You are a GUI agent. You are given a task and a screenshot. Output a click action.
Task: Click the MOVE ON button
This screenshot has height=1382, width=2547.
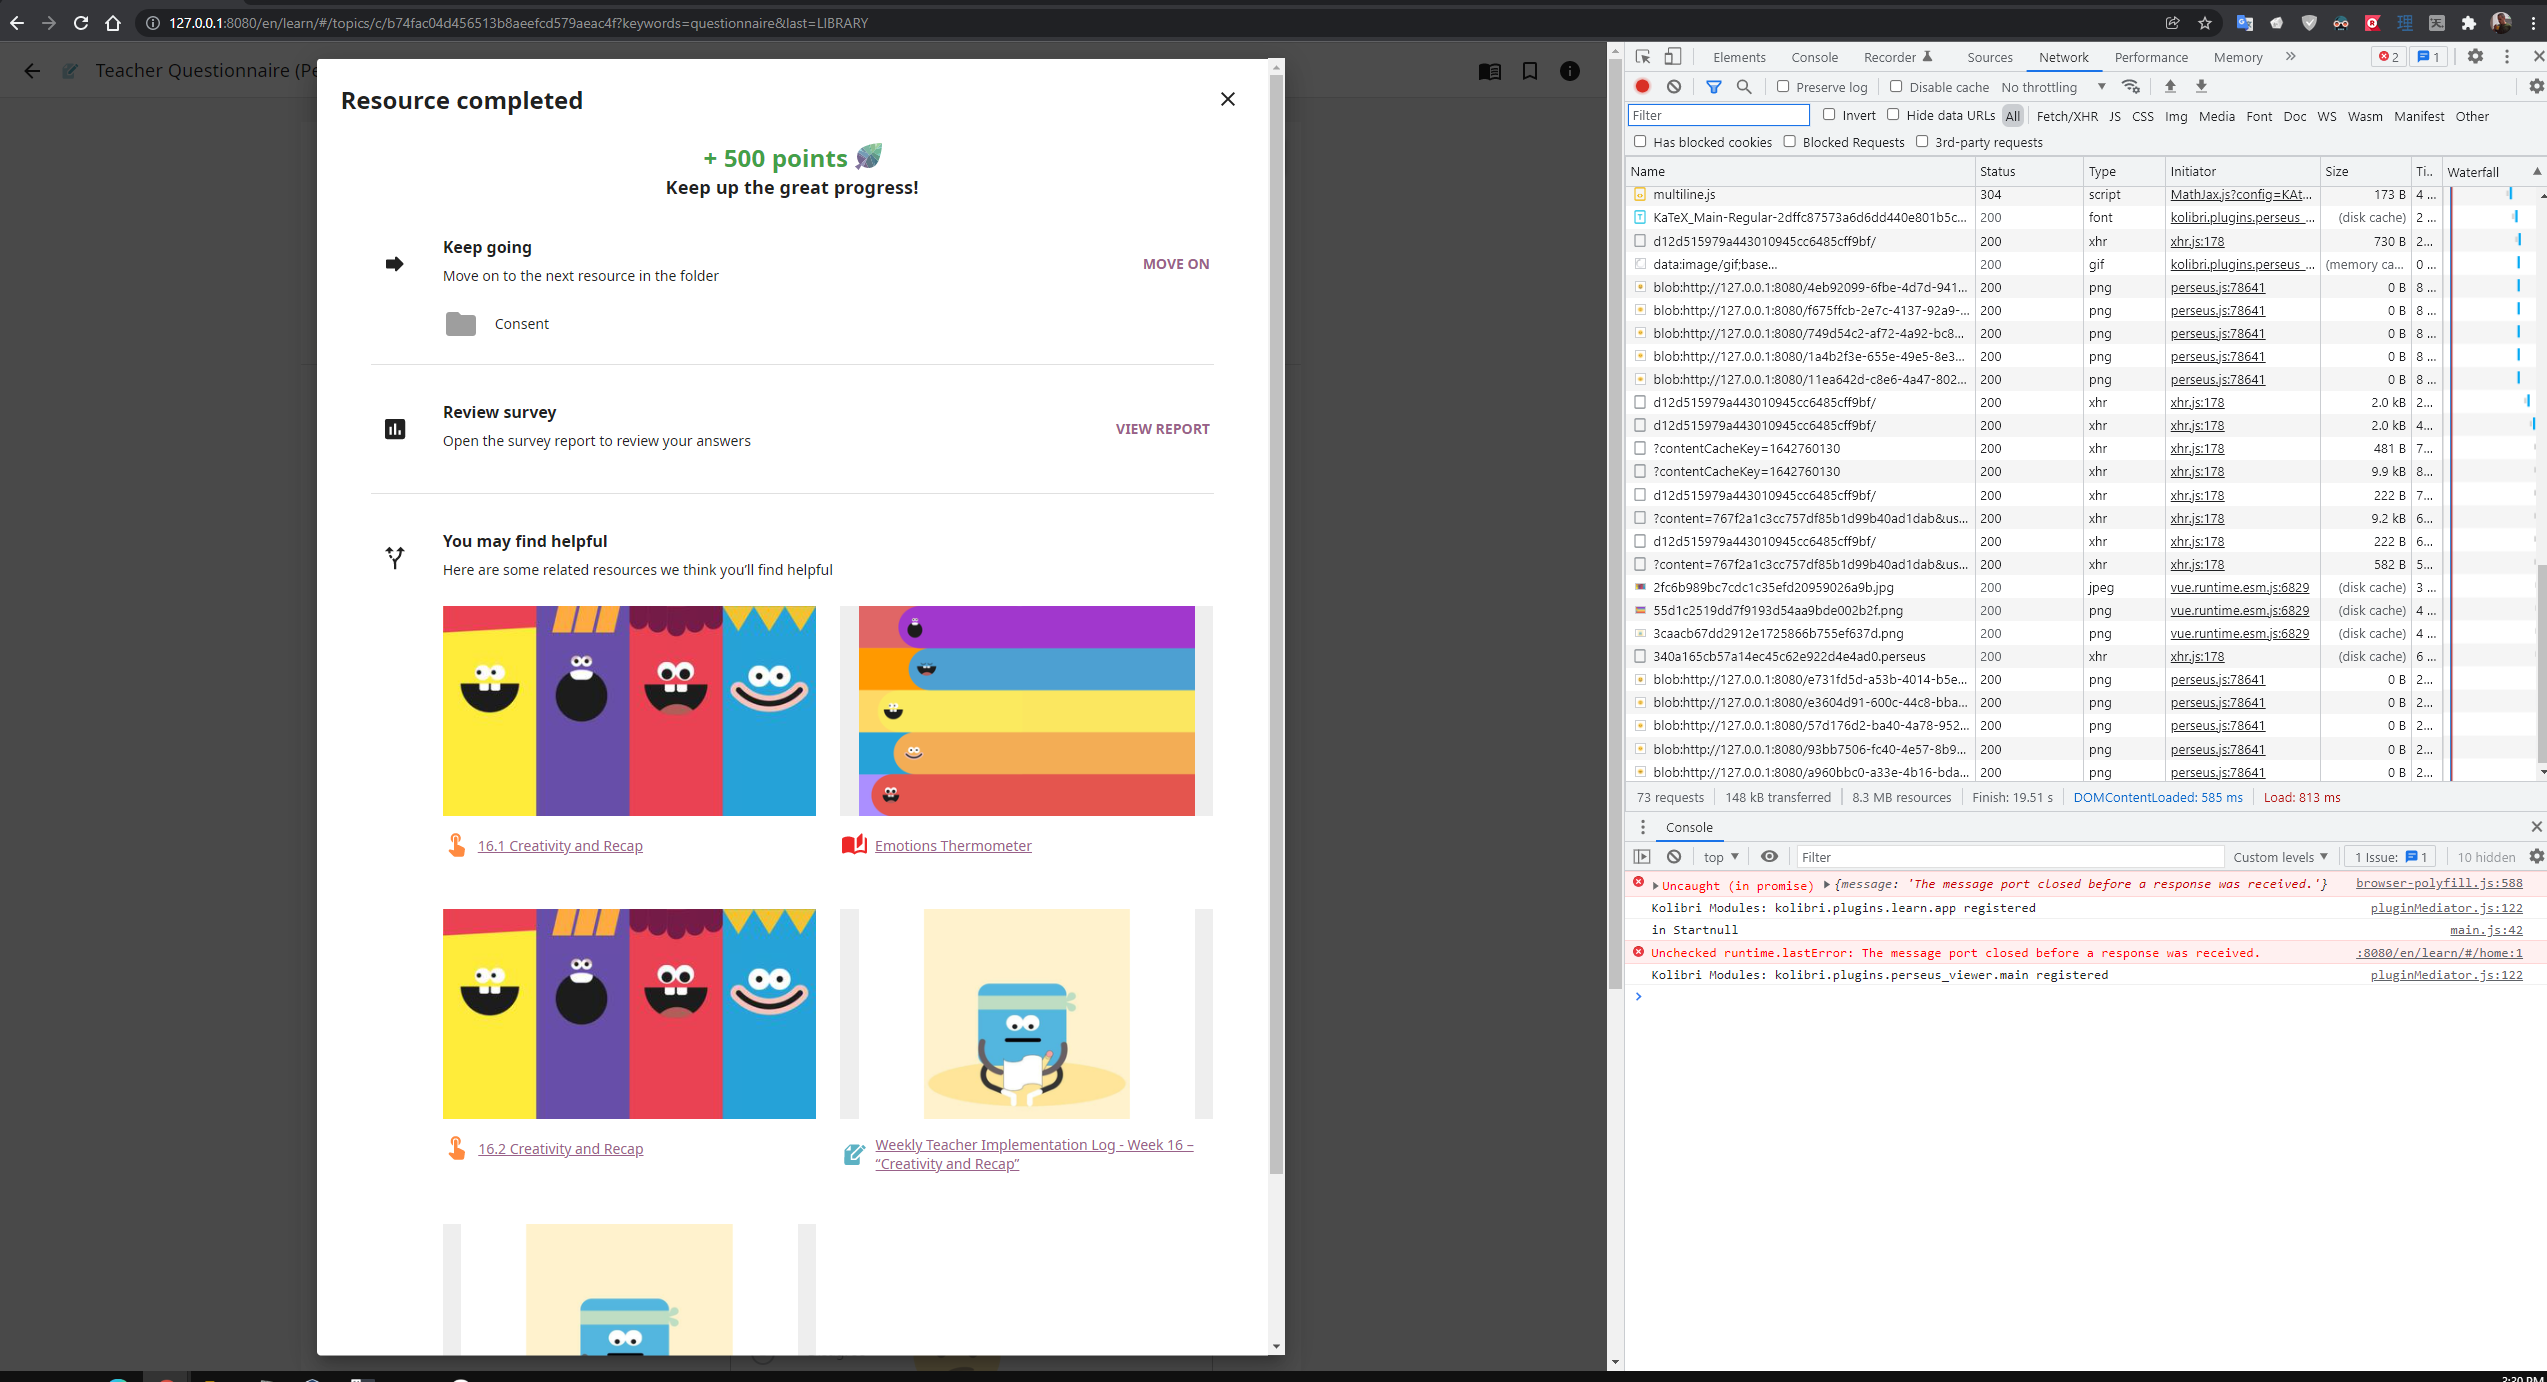(x=1175, y=263)
